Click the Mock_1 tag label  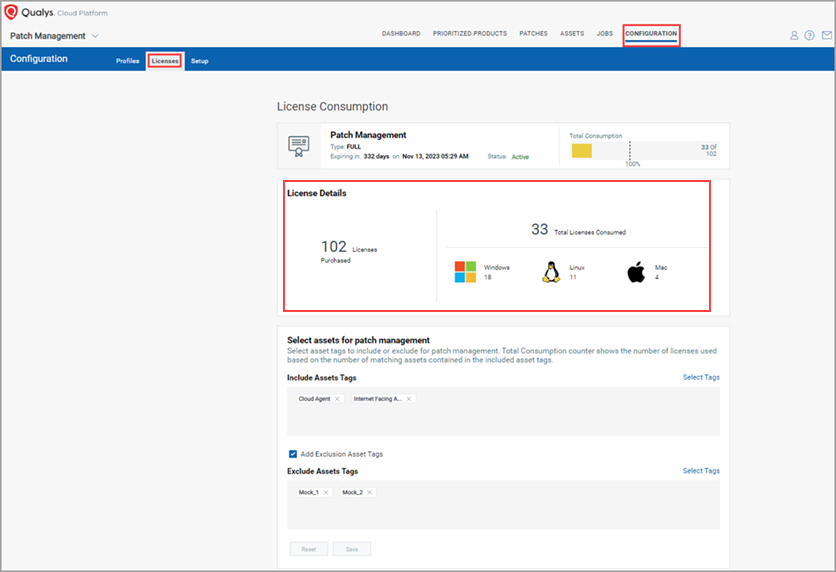308,493
